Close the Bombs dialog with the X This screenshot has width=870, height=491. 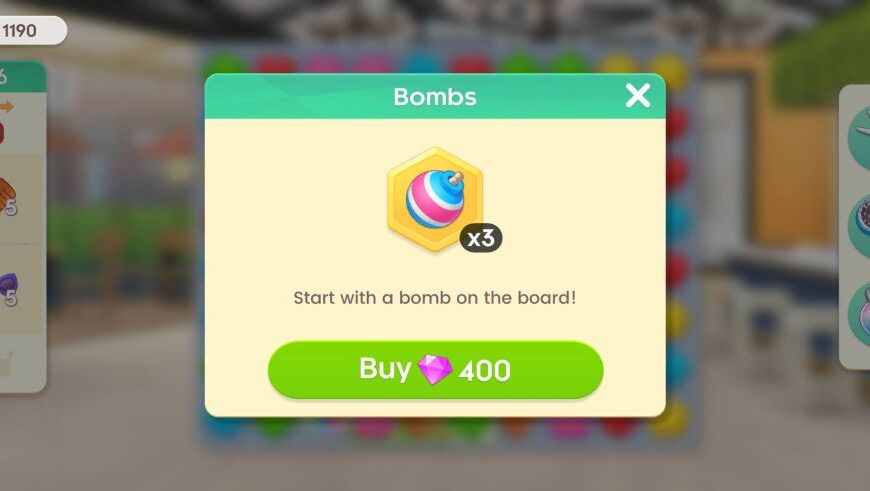point(638,95)
